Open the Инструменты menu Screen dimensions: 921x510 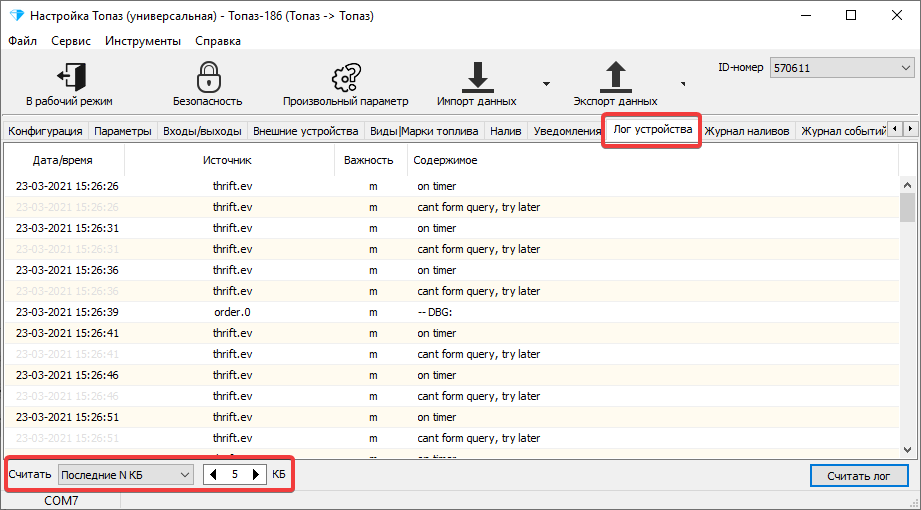click(143, 41)
